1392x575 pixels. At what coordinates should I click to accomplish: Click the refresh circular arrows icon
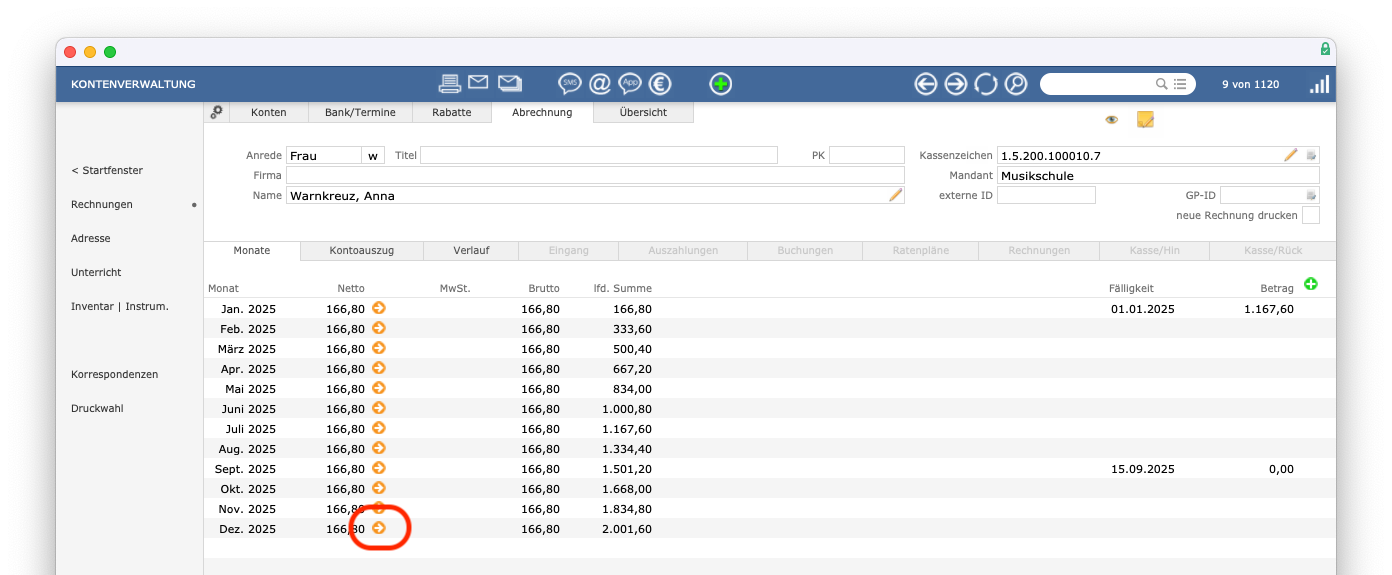[x=986, y=84]
